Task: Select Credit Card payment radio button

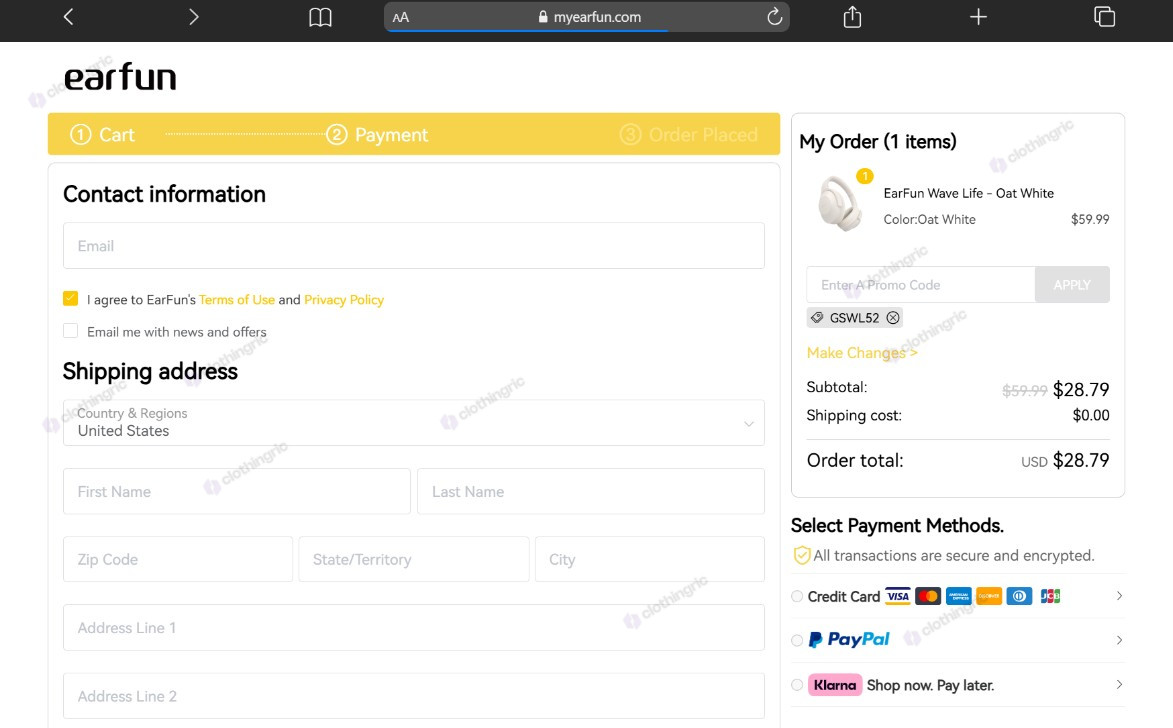Action: [797, 596]
